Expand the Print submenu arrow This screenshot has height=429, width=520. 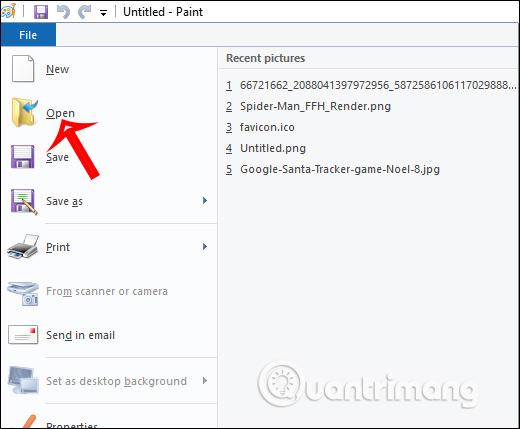point(205,246)
